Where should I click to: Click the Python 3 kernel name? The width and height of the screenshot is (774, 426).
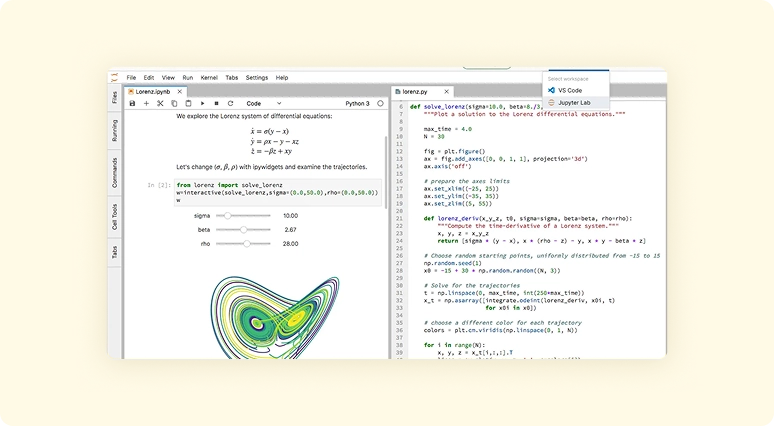(357, 103)
